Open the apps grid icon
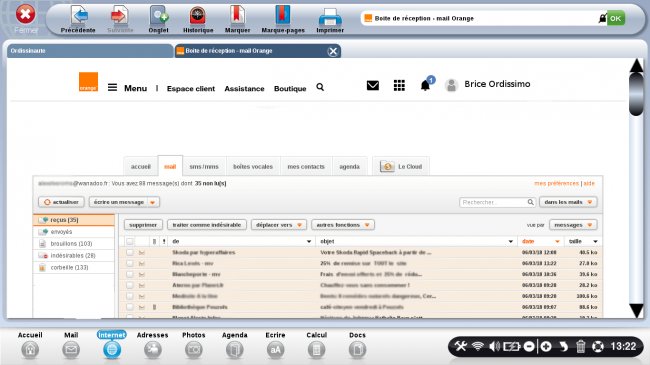The height and width of the screenshot is (365, 650). 399,85
